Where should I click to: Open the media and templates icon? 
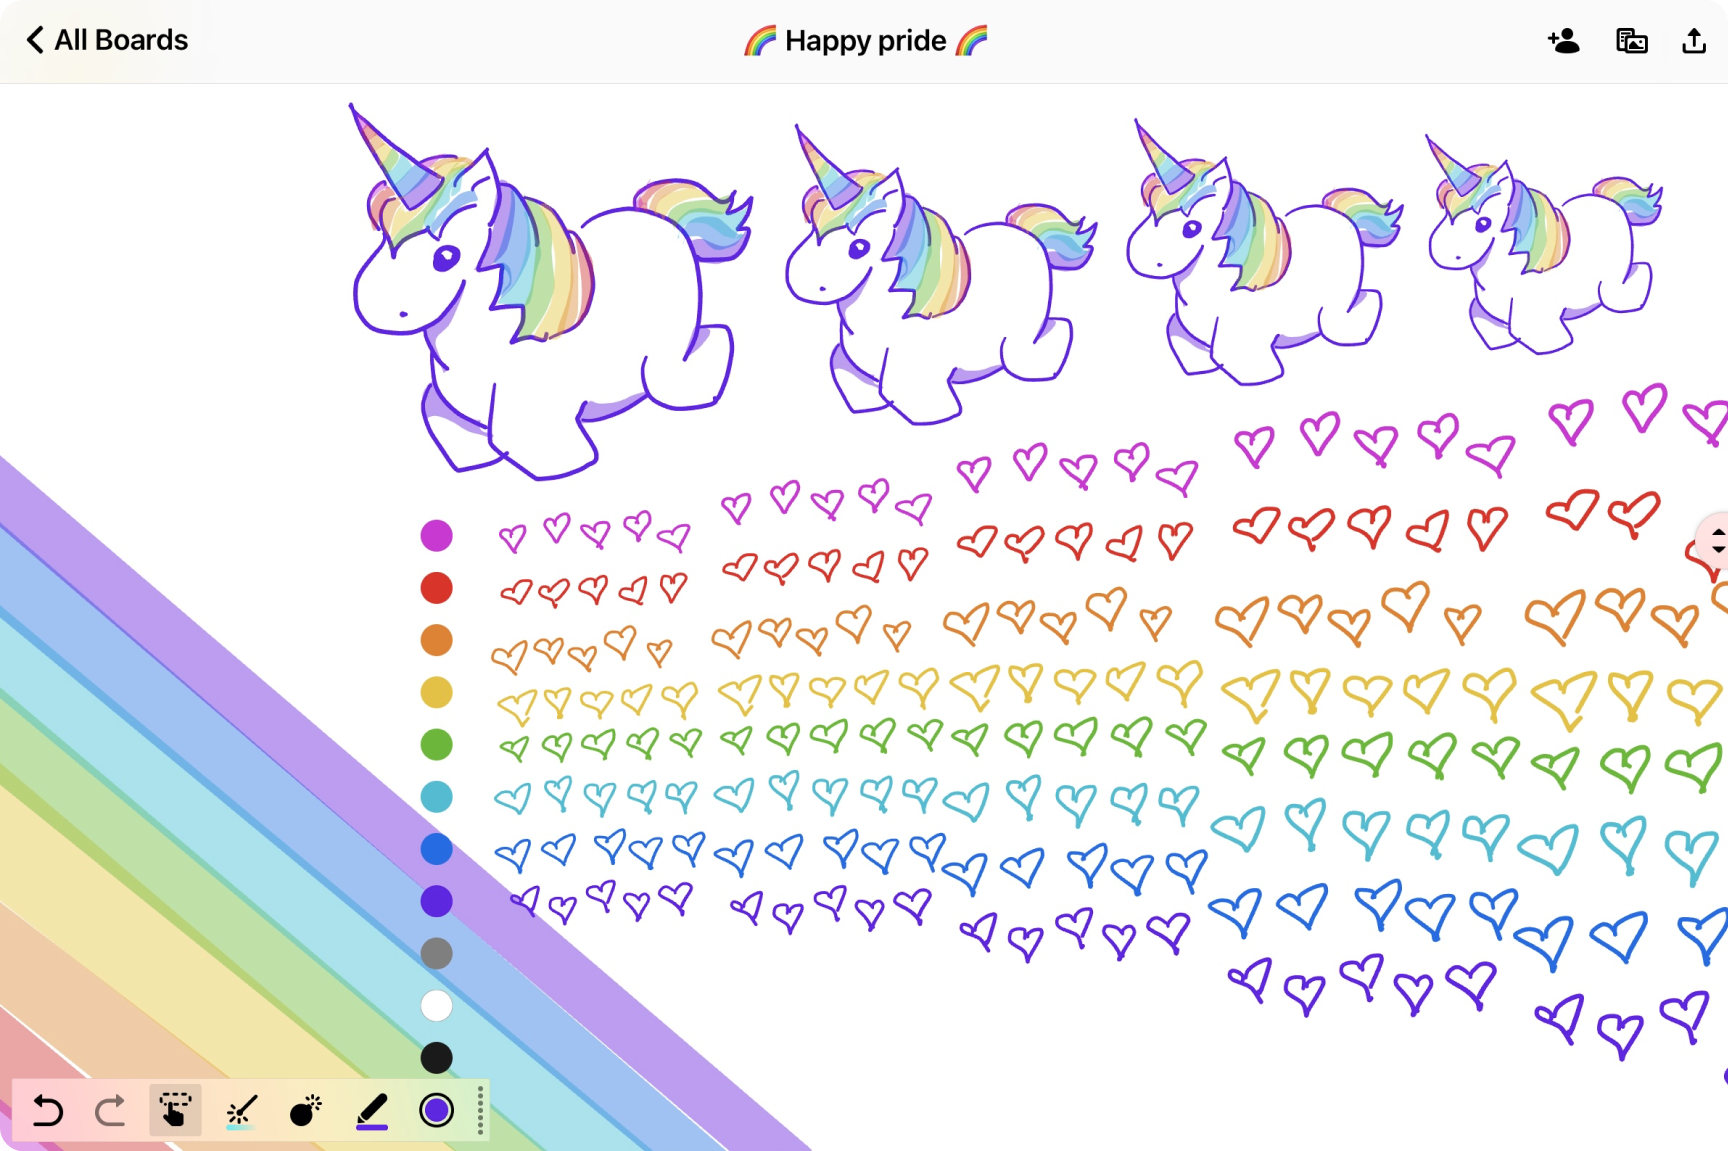[x=1631, y=41]
